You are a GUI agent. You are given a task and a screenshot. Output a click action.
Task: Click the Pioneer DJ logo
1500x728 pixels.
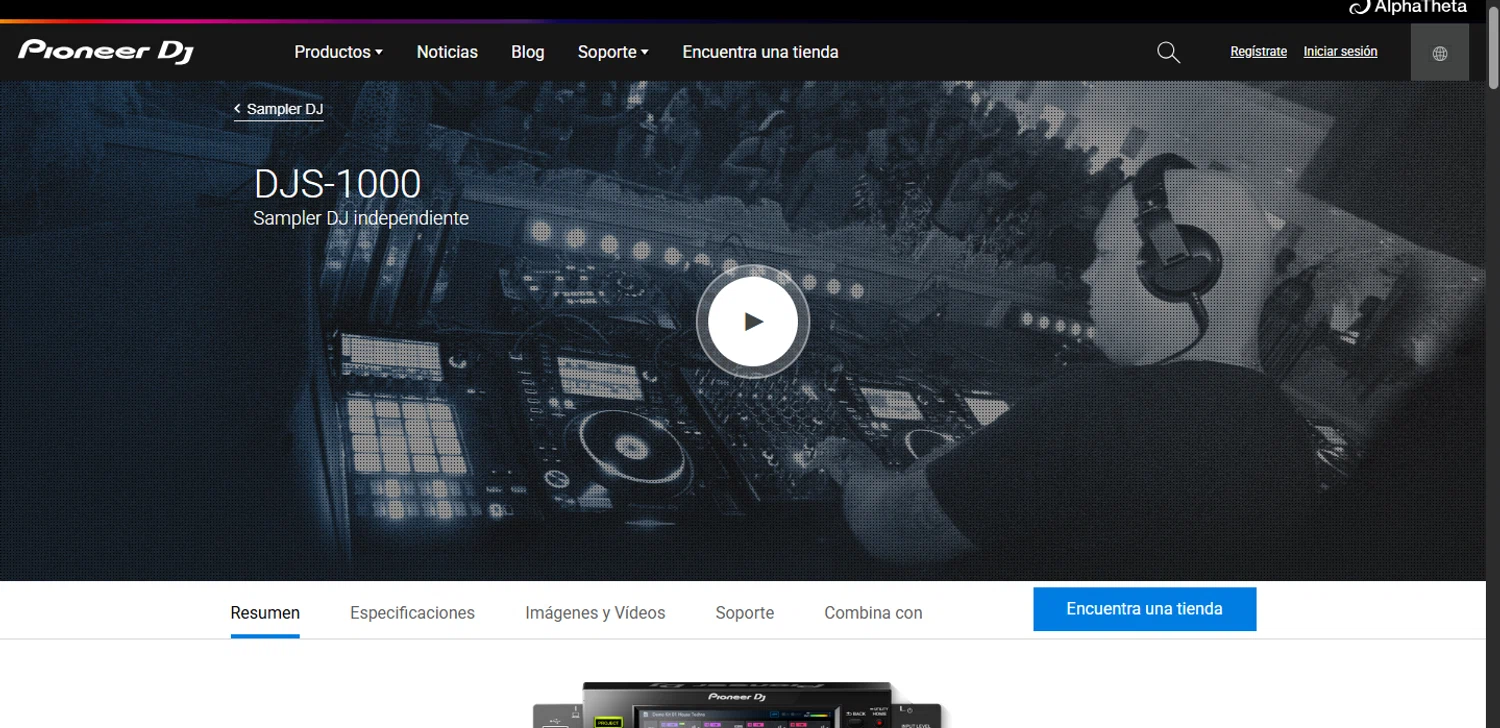pyautogui.click(x=106, y=51)
